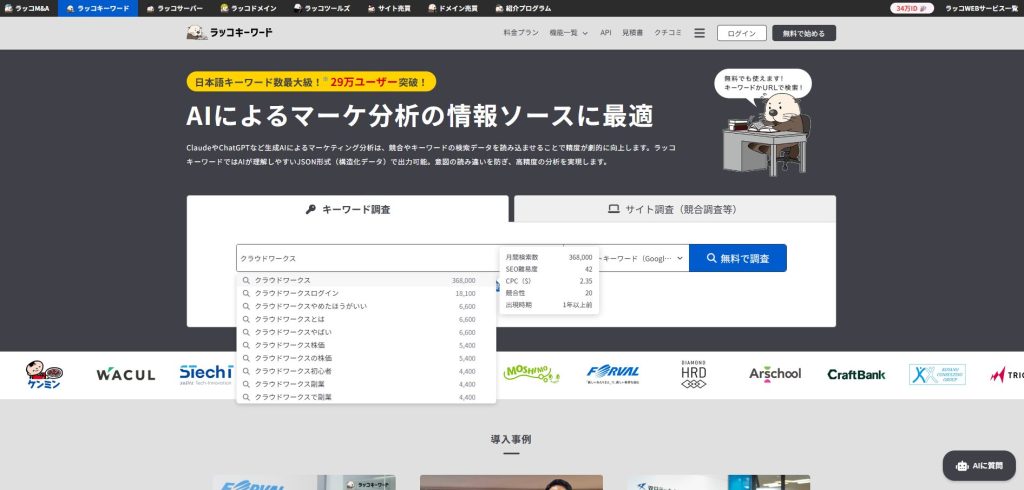
Task: Expand the 機能一覧 dropdown menu
Action: coord(569,33)
